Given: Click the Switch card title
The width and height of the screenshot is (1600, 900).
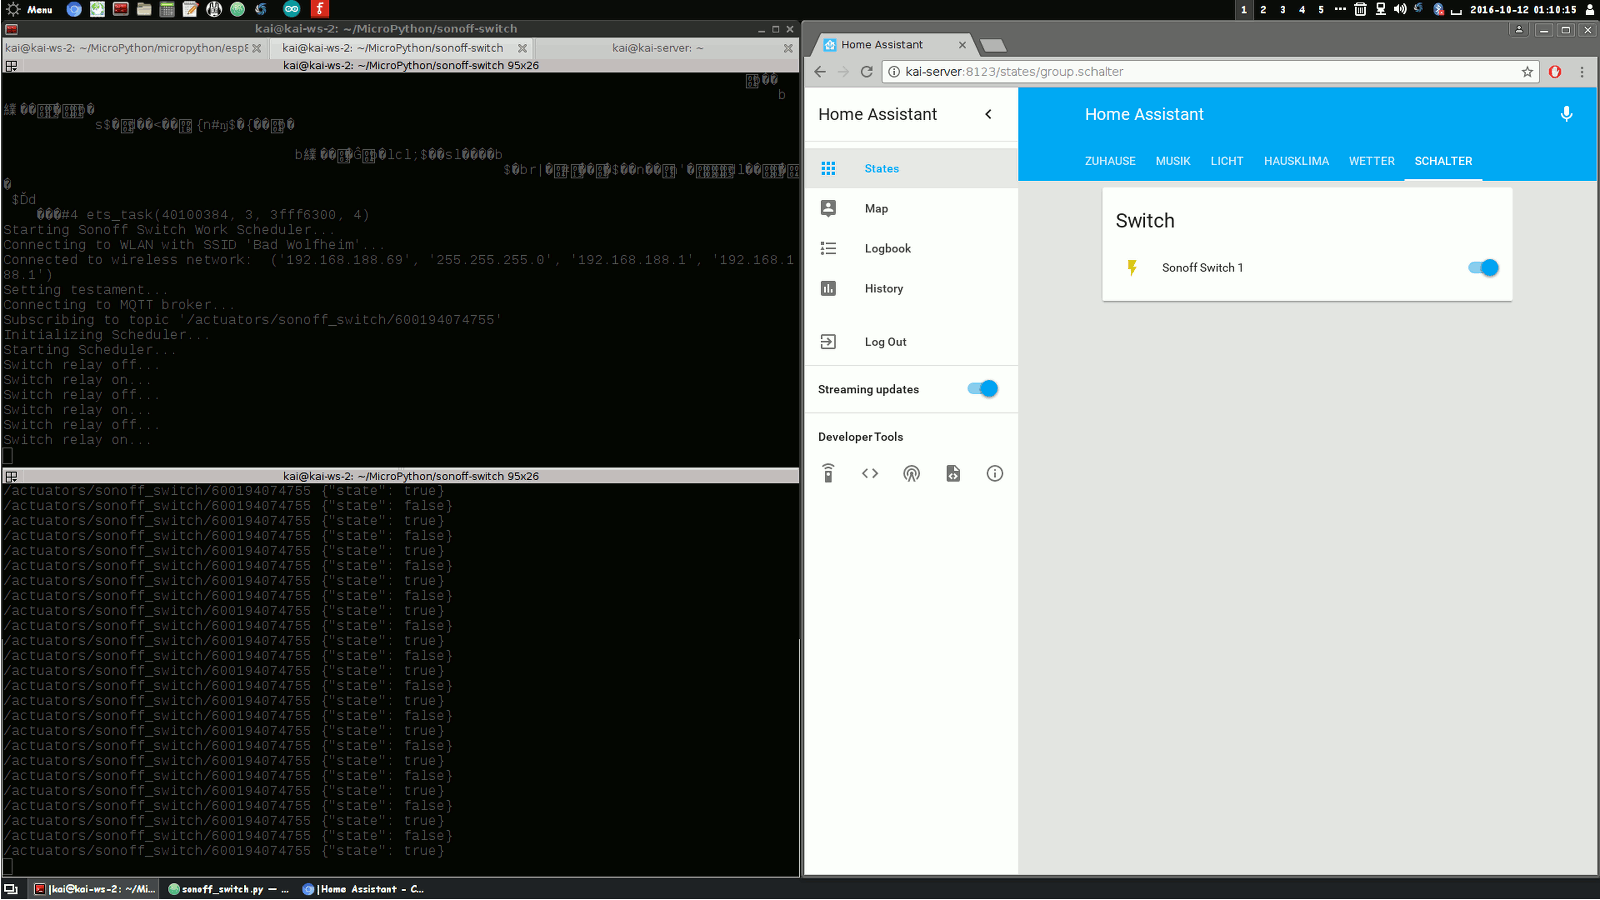Looking at the screenshot, I should coord(1145,221).
